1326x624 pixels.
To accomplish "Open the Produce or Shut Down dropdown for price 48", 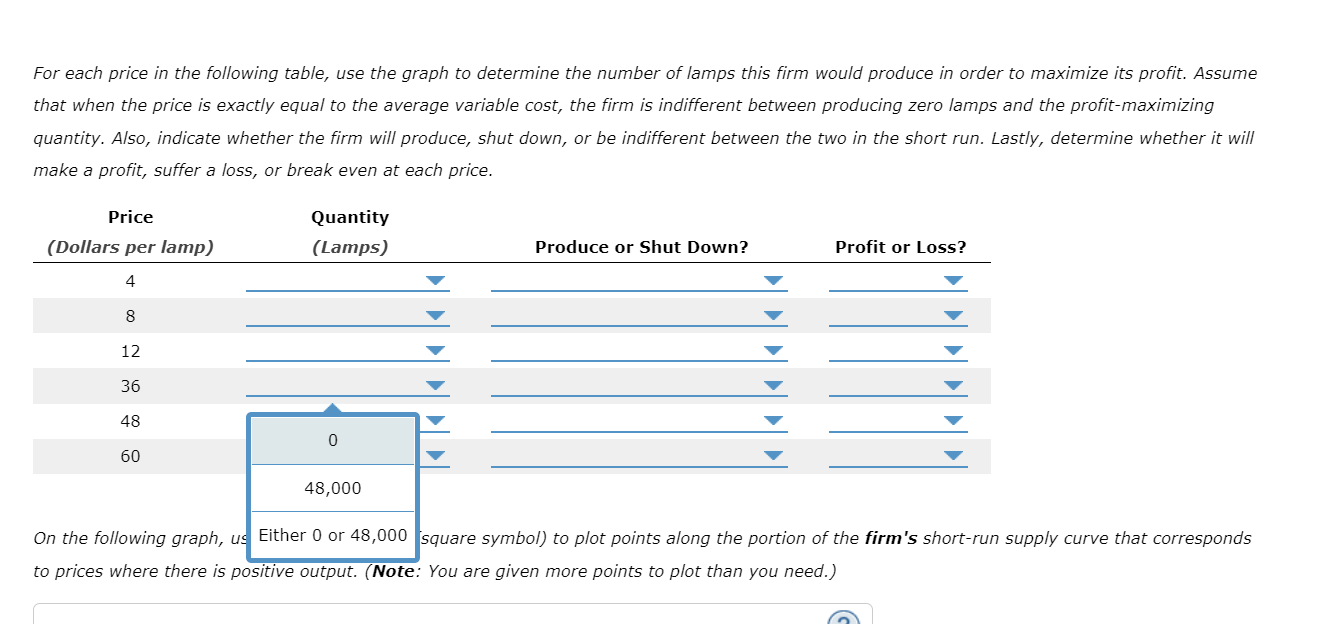I will [x=639, y=421].
